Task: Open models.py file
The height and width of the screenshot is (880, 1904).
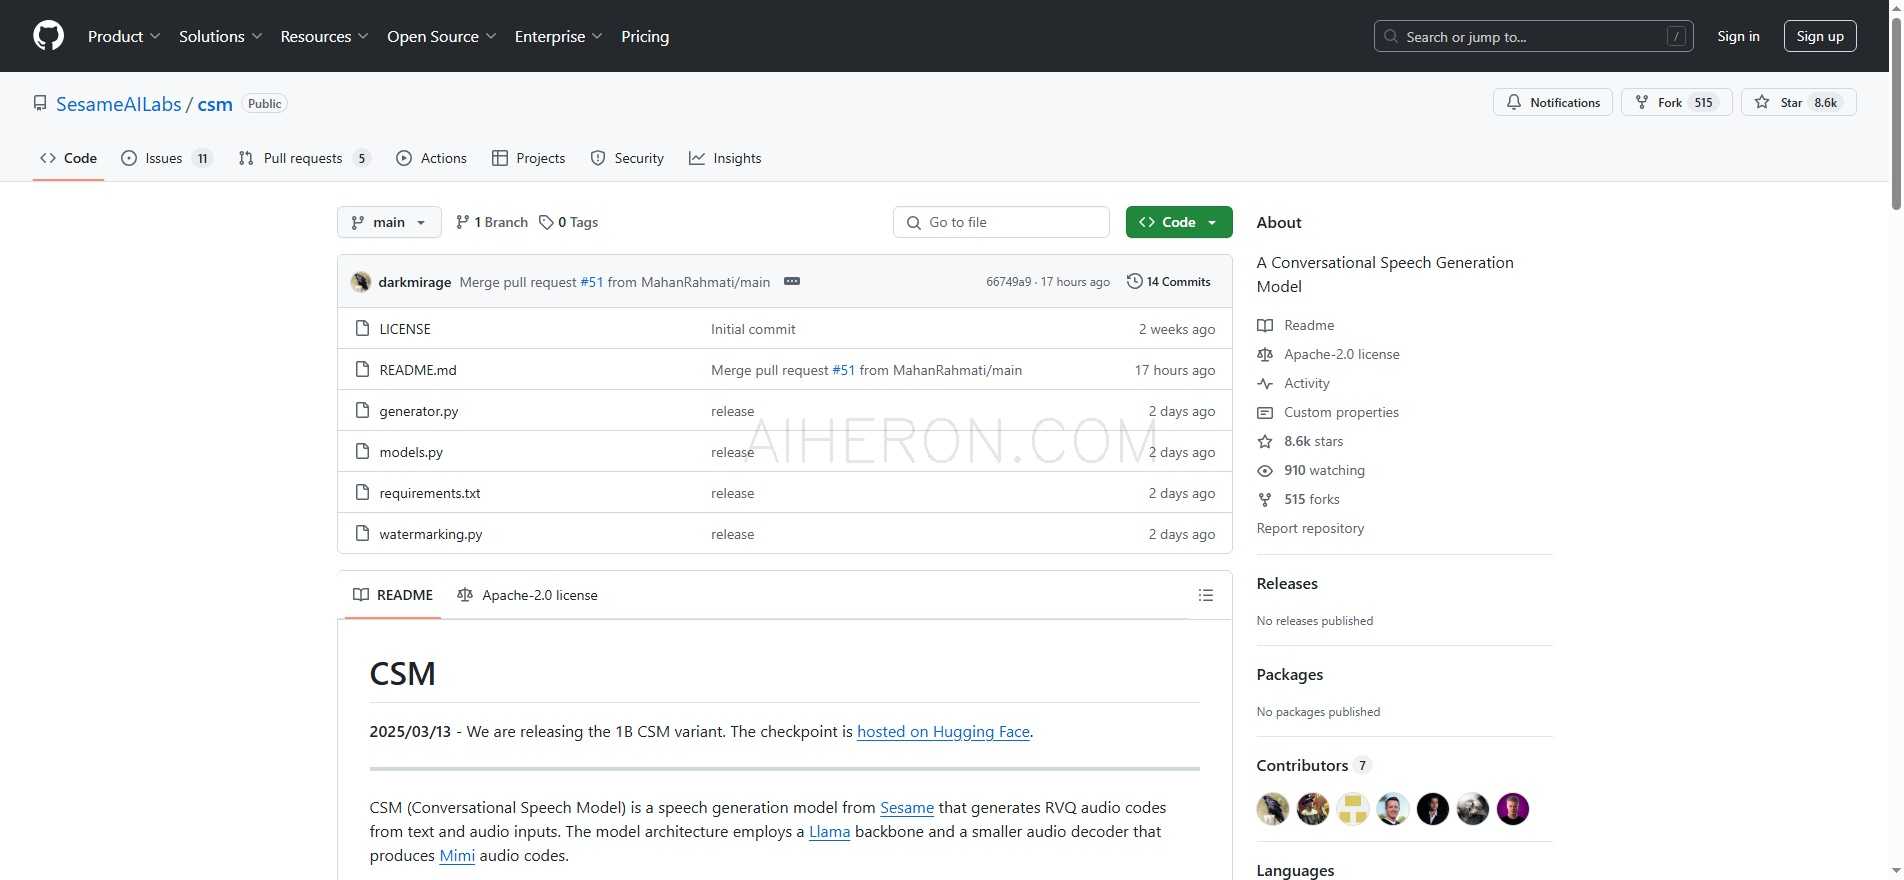Action: click(411, 452)
